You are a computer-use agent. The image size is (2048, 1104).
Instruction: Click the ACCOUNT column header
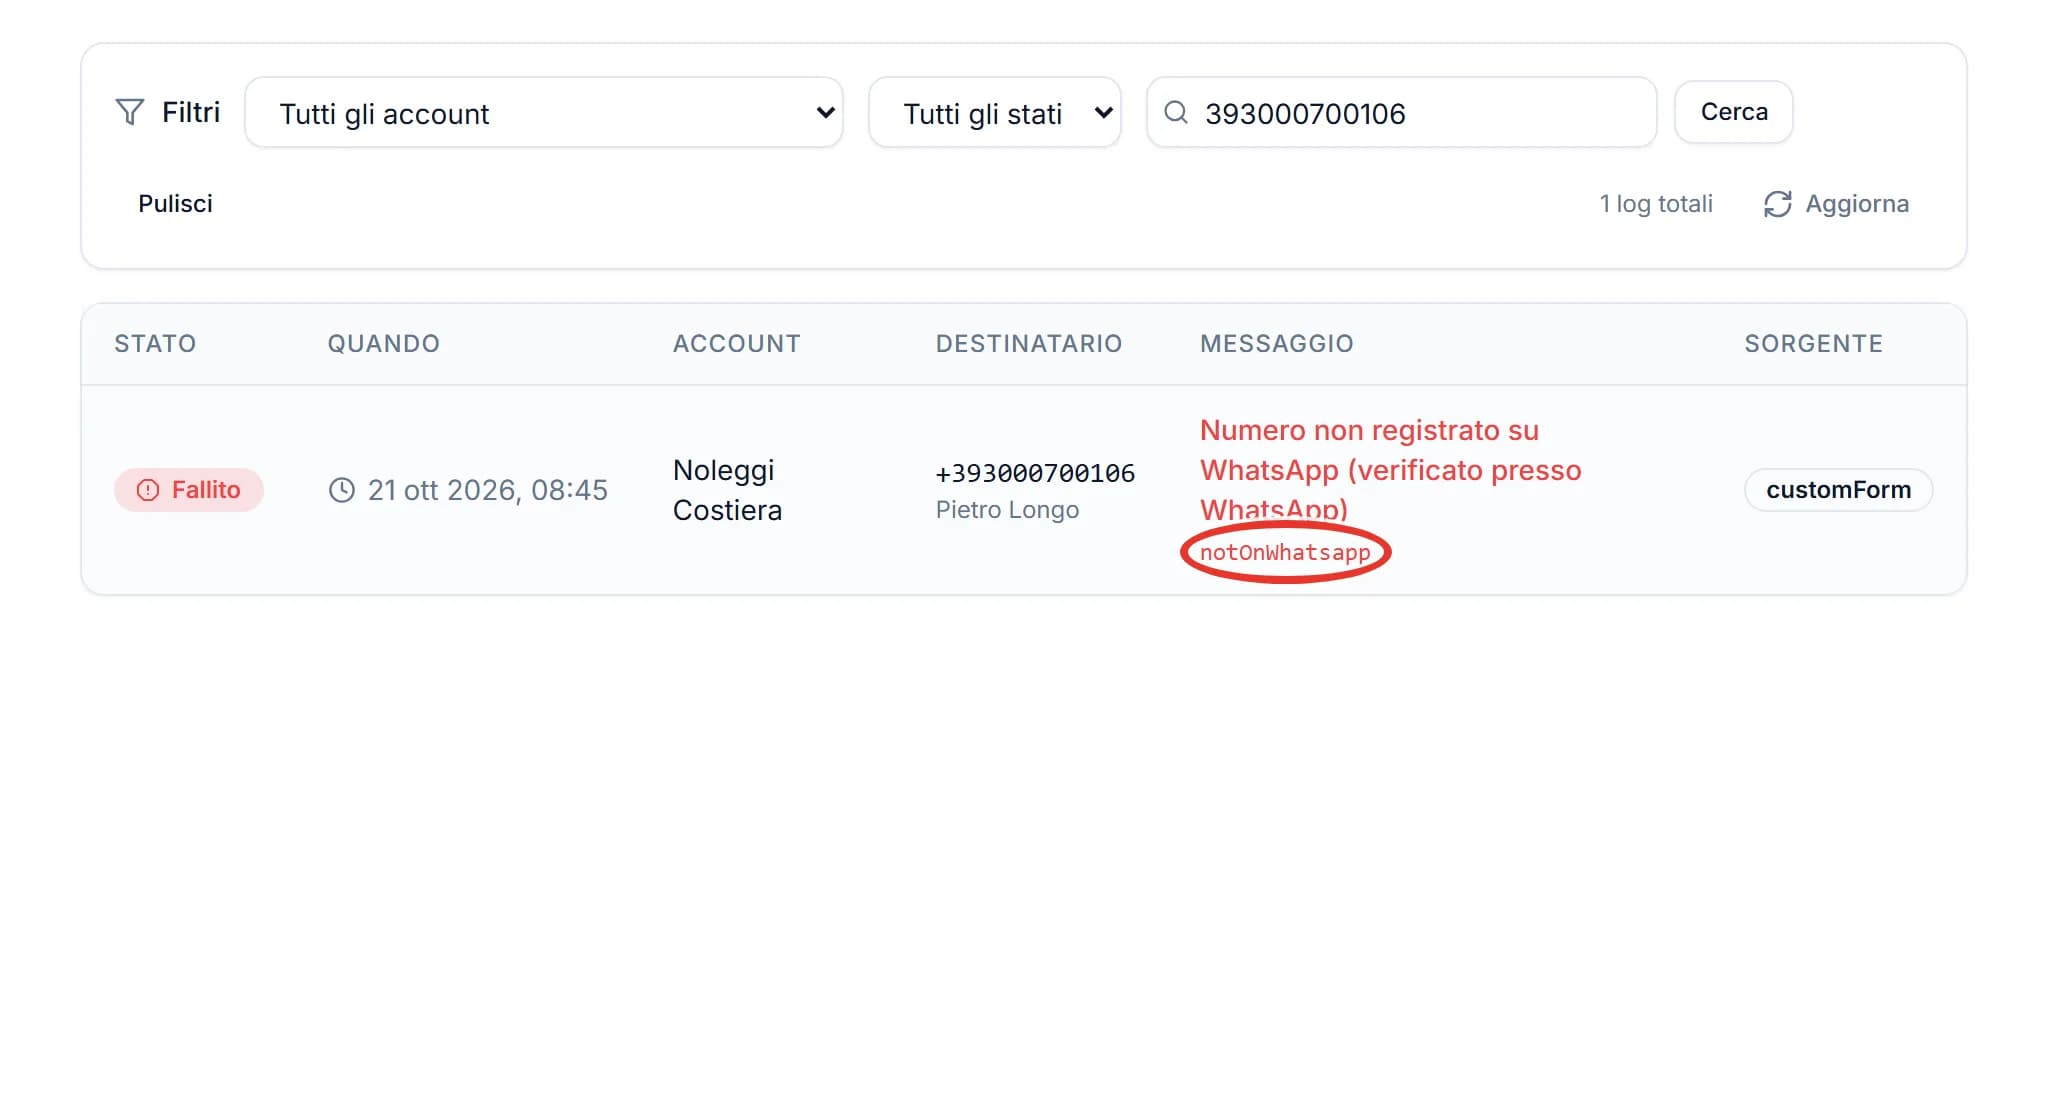click(x=737, y=344)
